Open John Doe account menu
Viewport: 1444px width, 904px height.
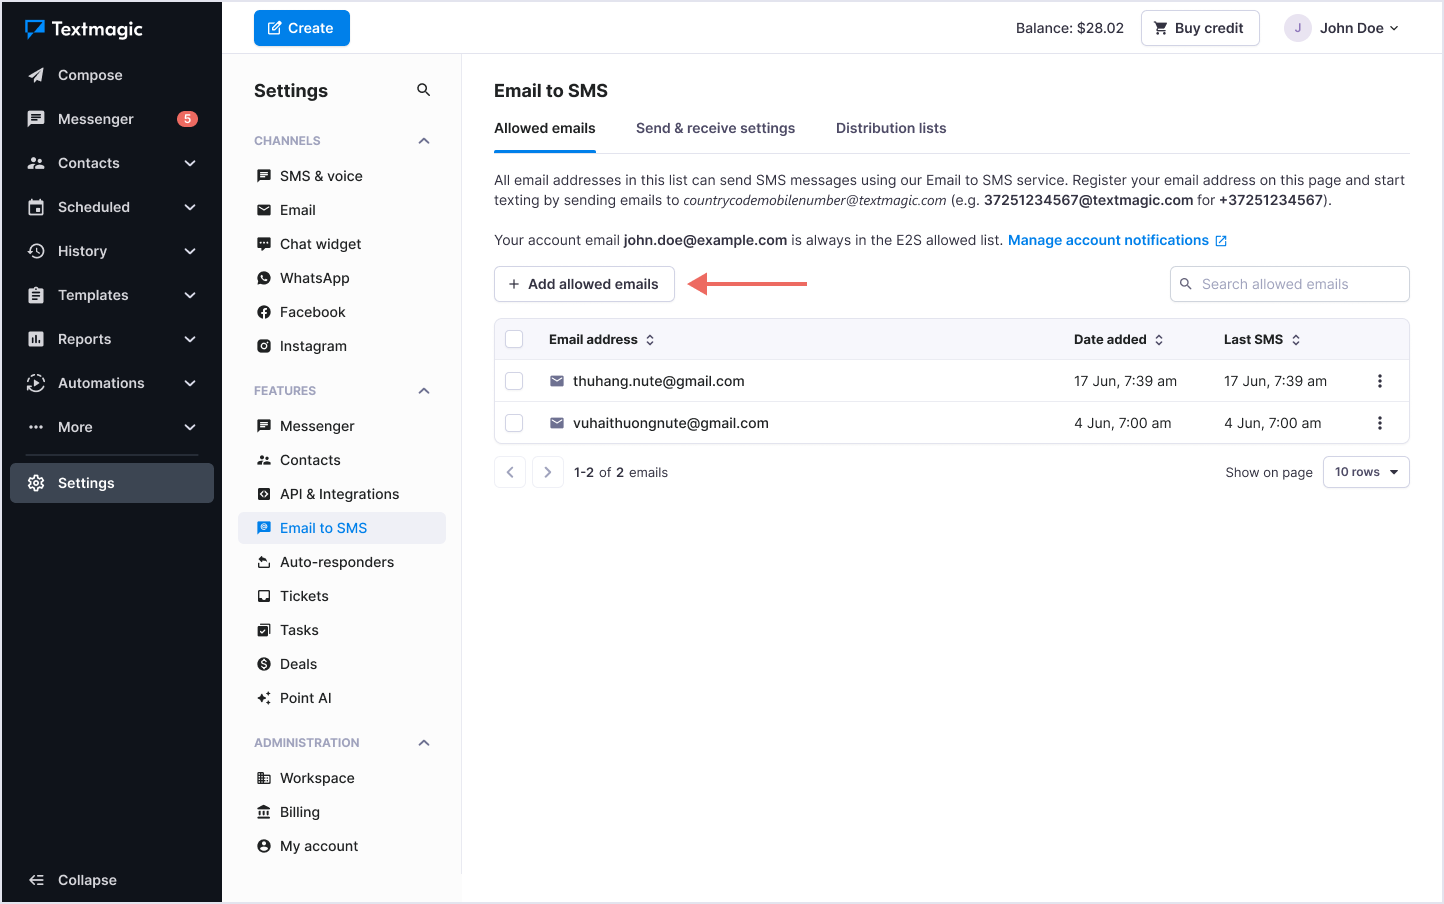(x=1342, y=28)
